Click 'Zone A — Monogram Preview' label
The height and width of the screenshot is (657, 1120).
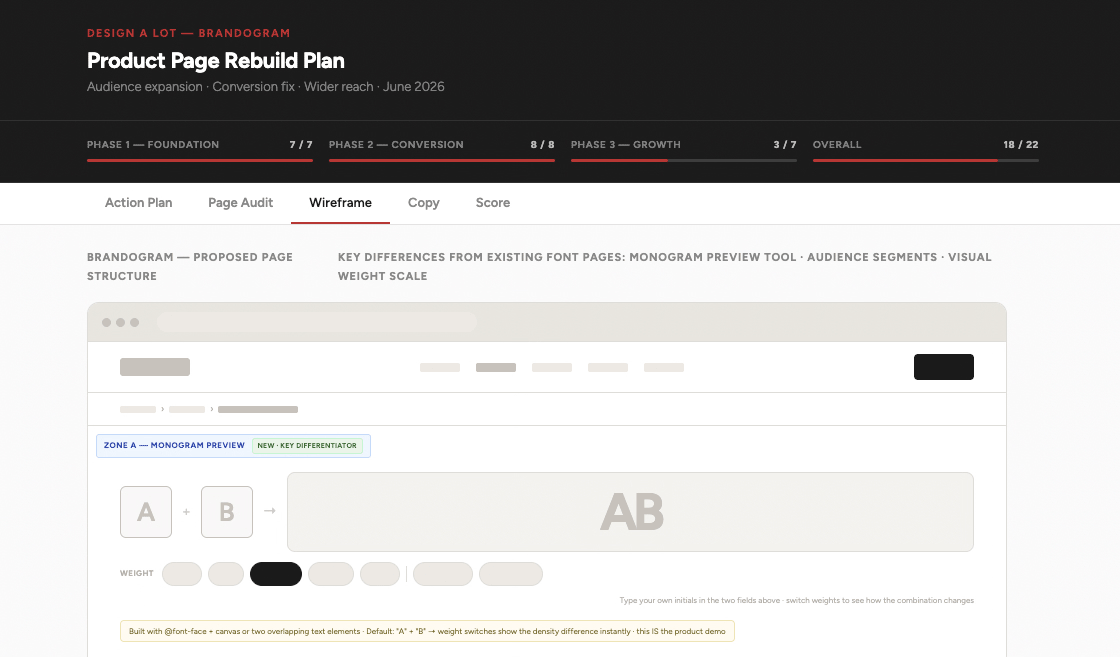[174, 446]
